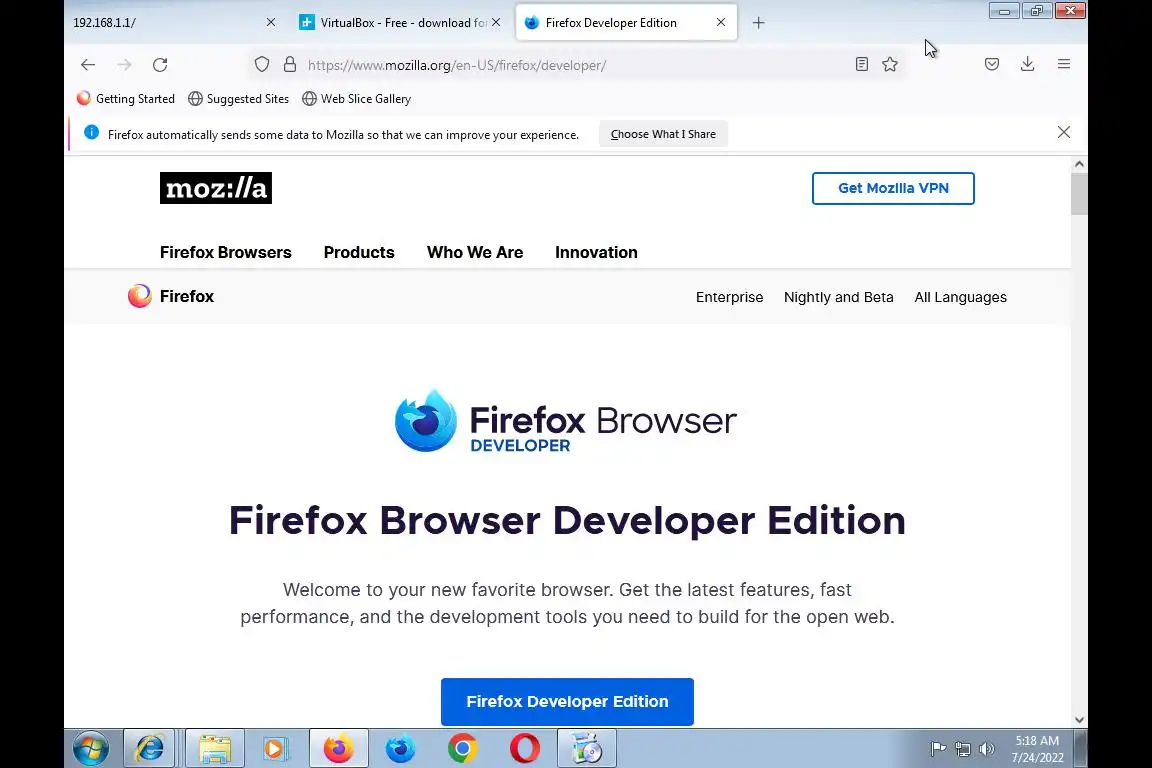Click the Firefox taskbar icon
Viewport: 1152px width, 768px height.
[339, 749]
